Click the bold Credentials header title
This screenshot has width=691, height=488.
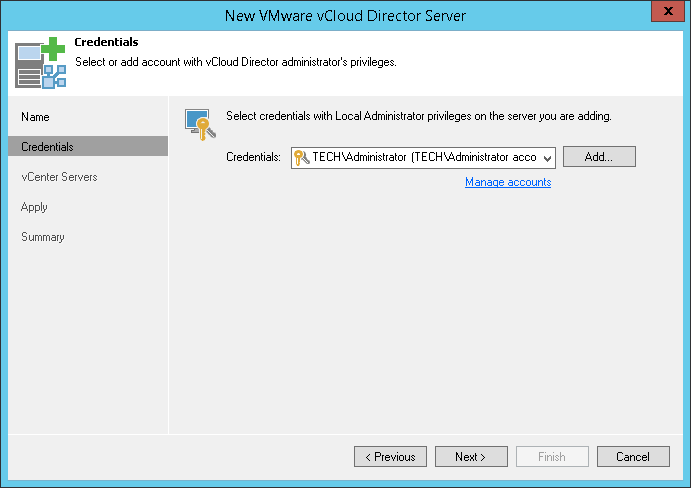point(106,43)
